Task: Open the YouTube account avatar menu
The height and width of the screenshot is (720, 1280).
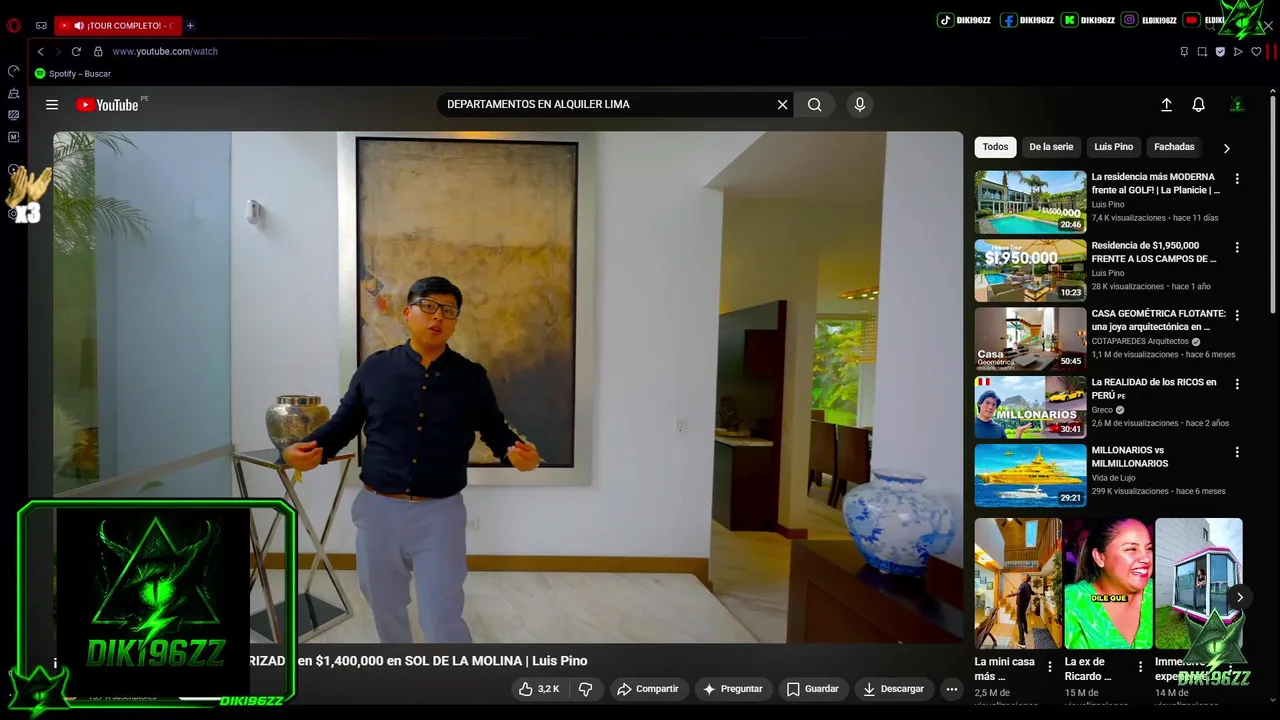Action: pos(1237,104)
